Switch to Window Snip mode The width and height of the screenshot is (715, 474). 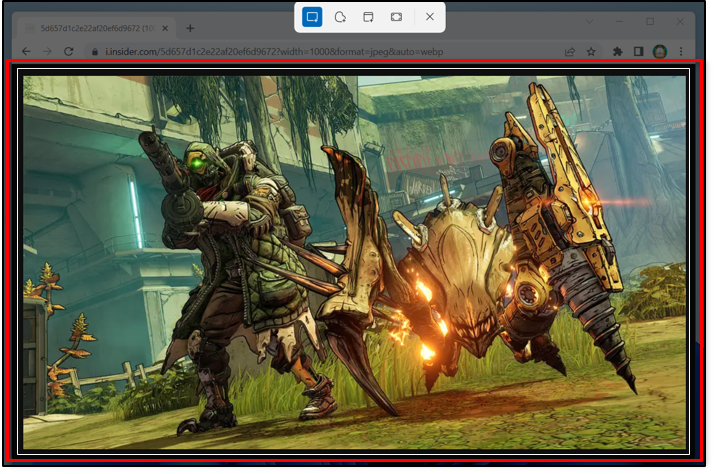(x=368, y=17)
